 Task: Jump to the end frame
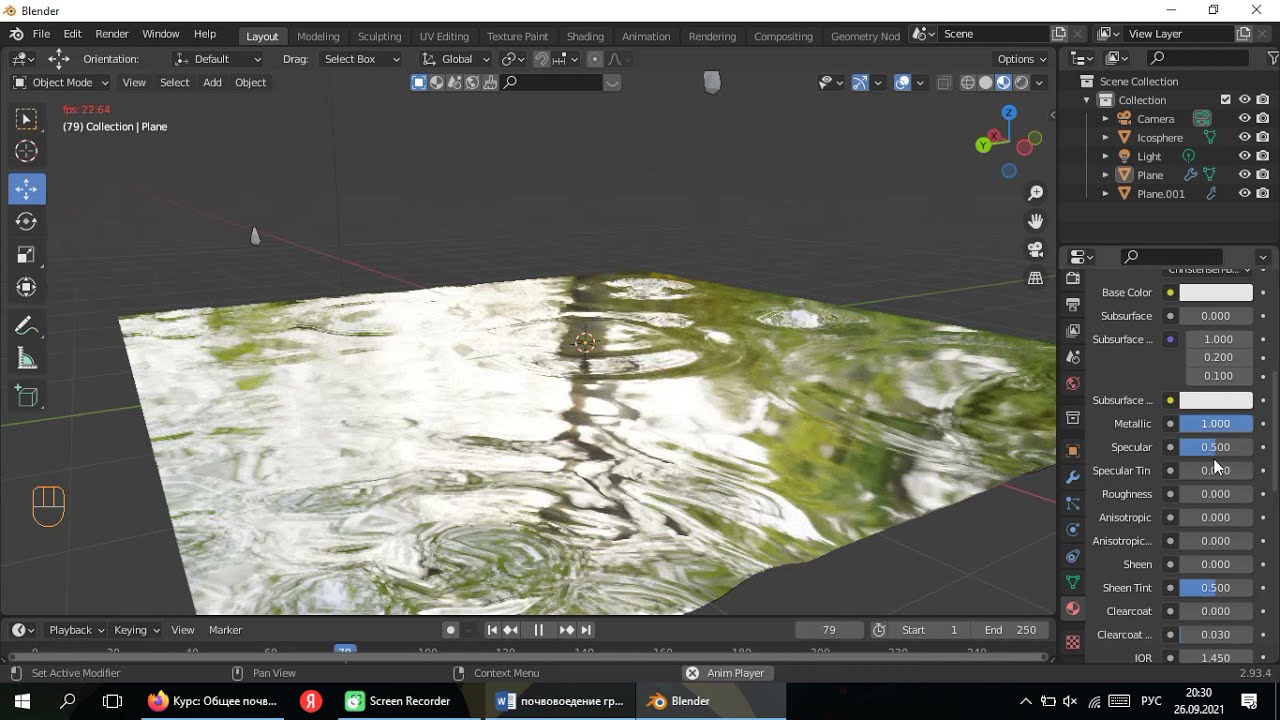[x=586, y=630]
